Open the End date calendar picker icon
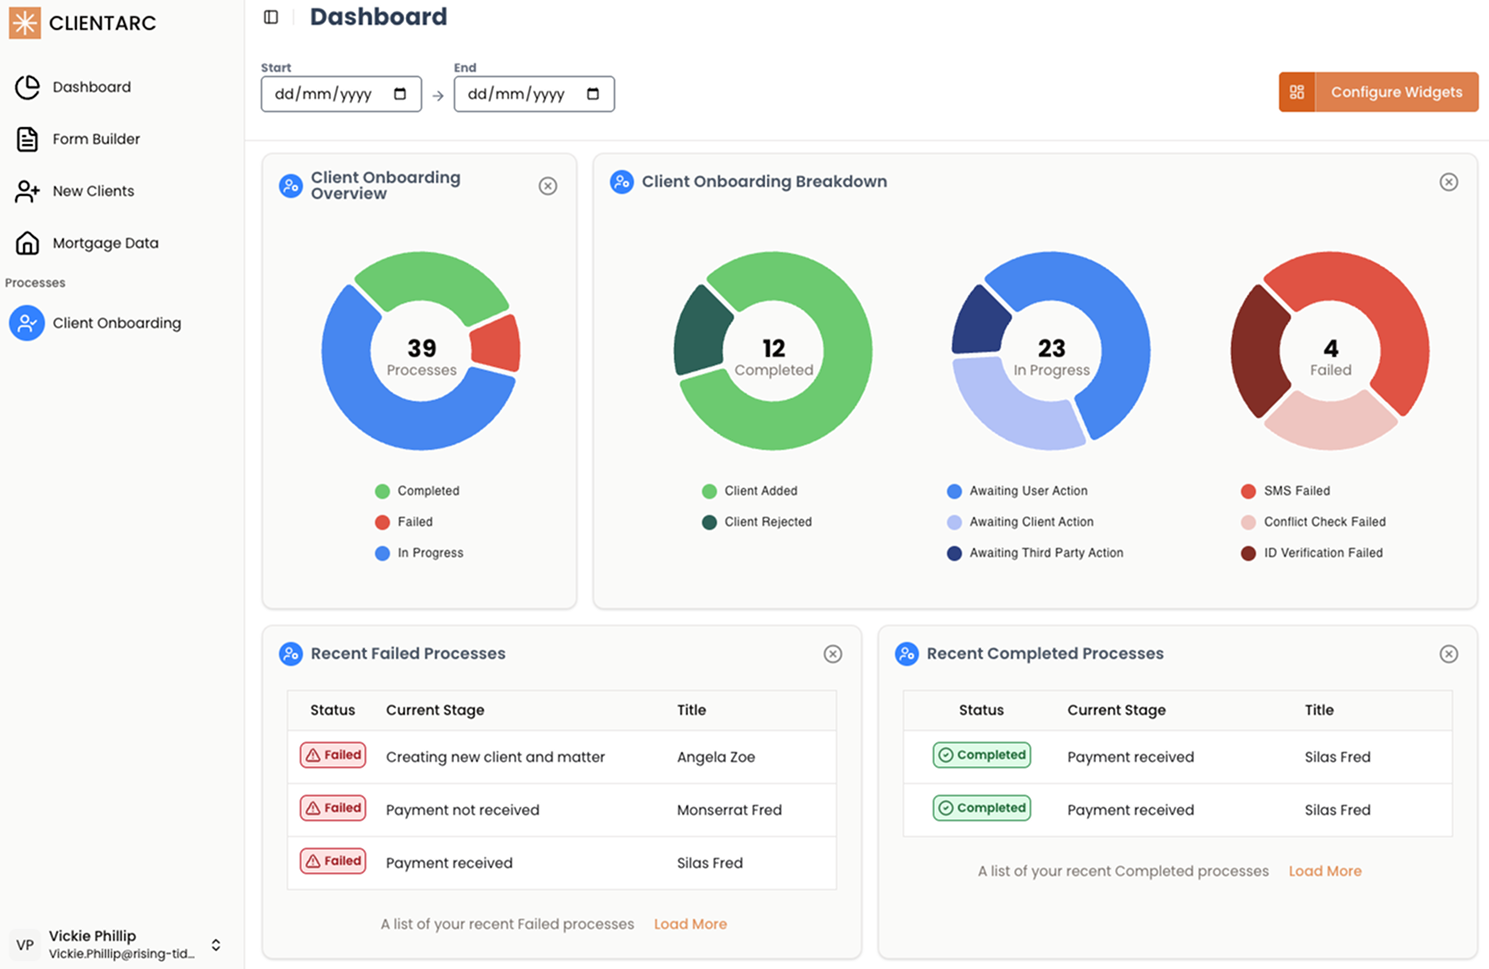 [593, 94]
